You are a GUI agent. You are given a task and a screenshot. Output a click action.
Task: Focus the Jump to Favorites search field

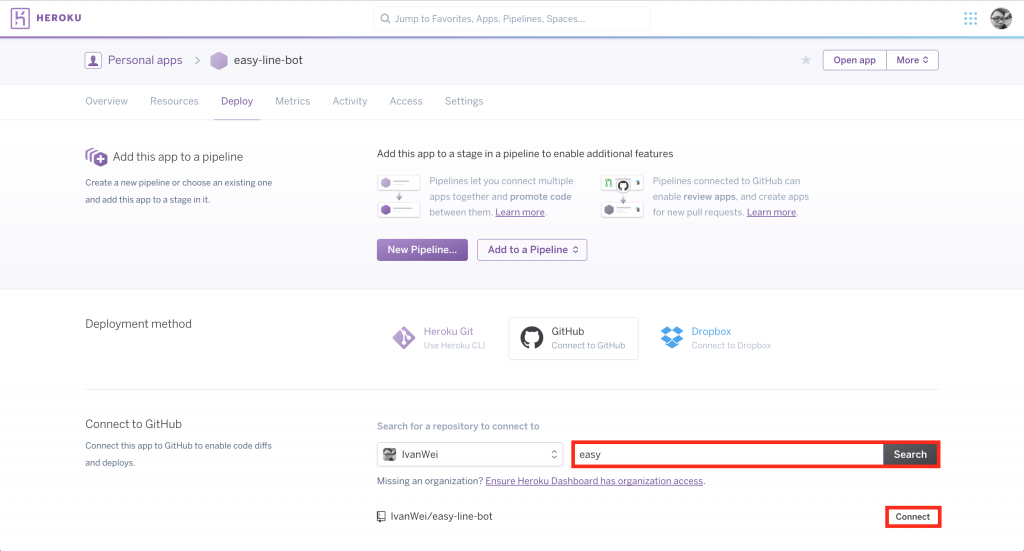[x=512, y=18]
